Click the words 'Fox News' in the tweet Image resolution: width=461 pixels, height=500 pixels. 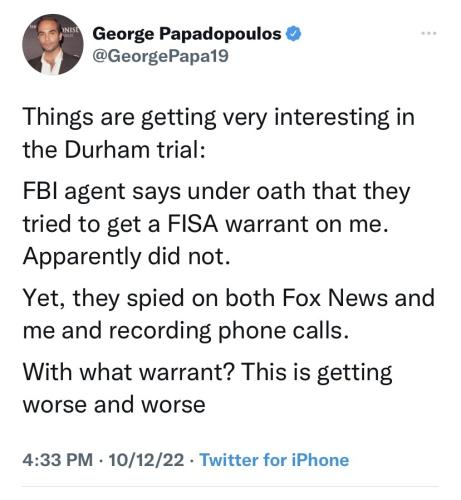point(335,297)
